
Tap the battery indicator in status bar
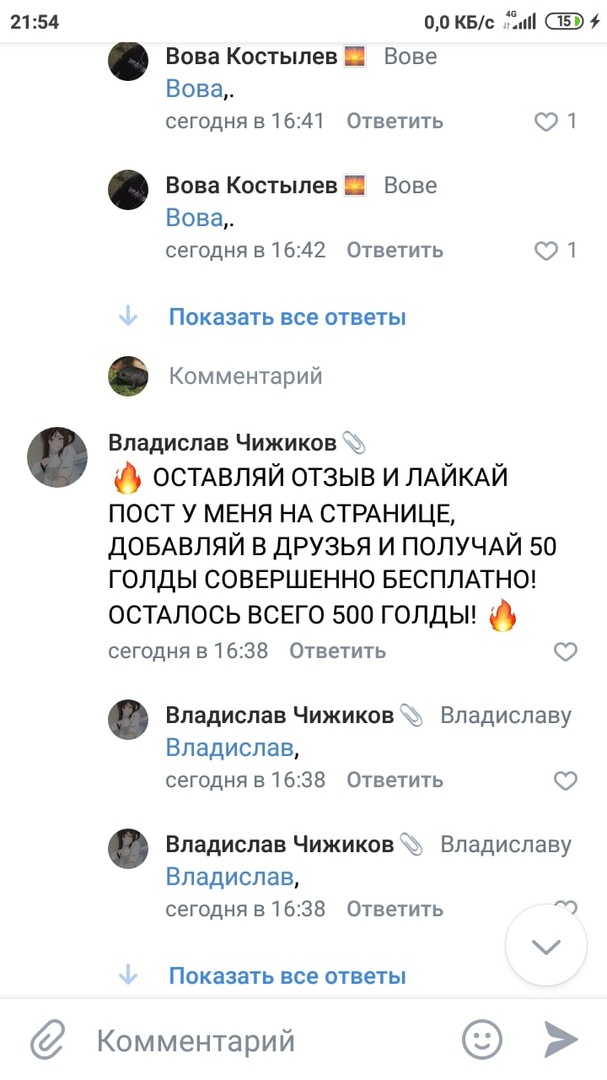click(x=564, y=21)
